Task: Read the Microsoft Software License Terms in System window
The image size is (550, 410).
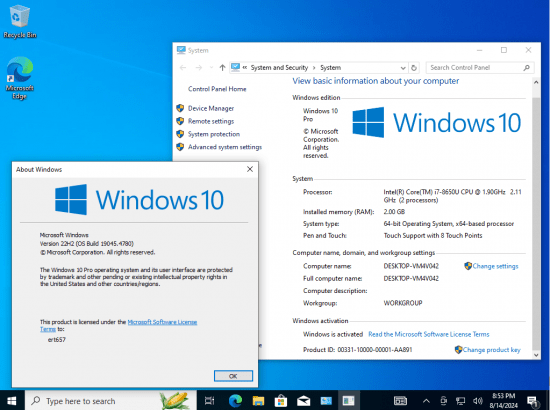Action: 429,334
